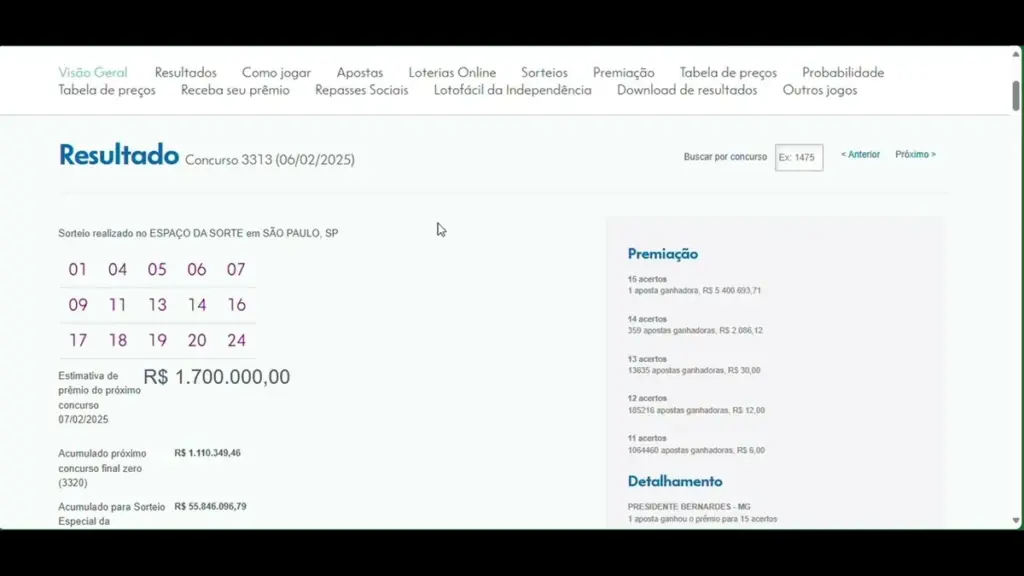Viewport: 1024px width, 576px height.
Task: Select the drawn number 17
Action: coord(78,340)
